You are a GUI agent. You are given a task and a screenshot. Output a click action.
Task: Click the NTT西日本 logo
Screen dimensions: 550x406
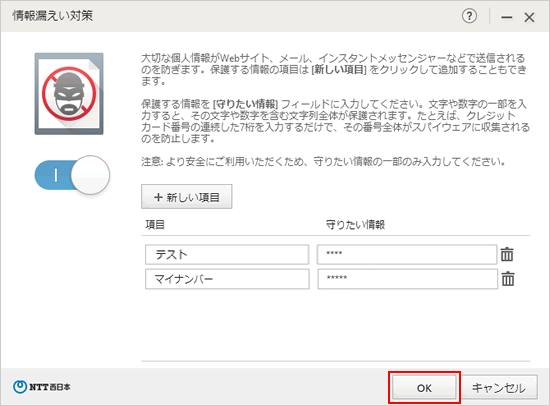[x=42, y=387]
